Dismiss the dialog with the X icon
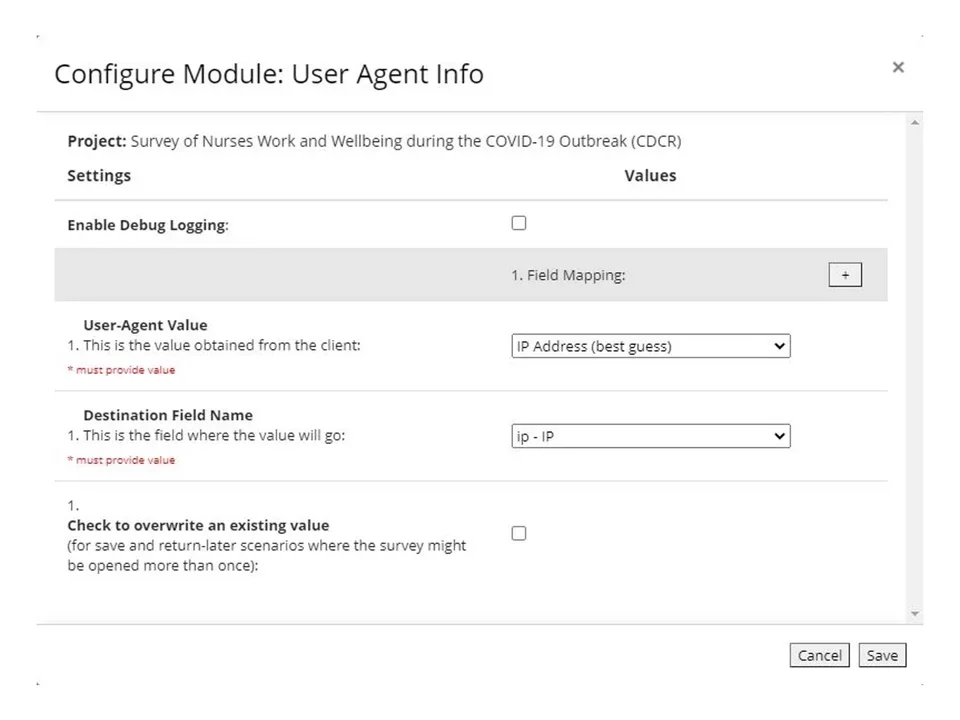Screen dimensions: 960x720 click(x=897, y=67)
